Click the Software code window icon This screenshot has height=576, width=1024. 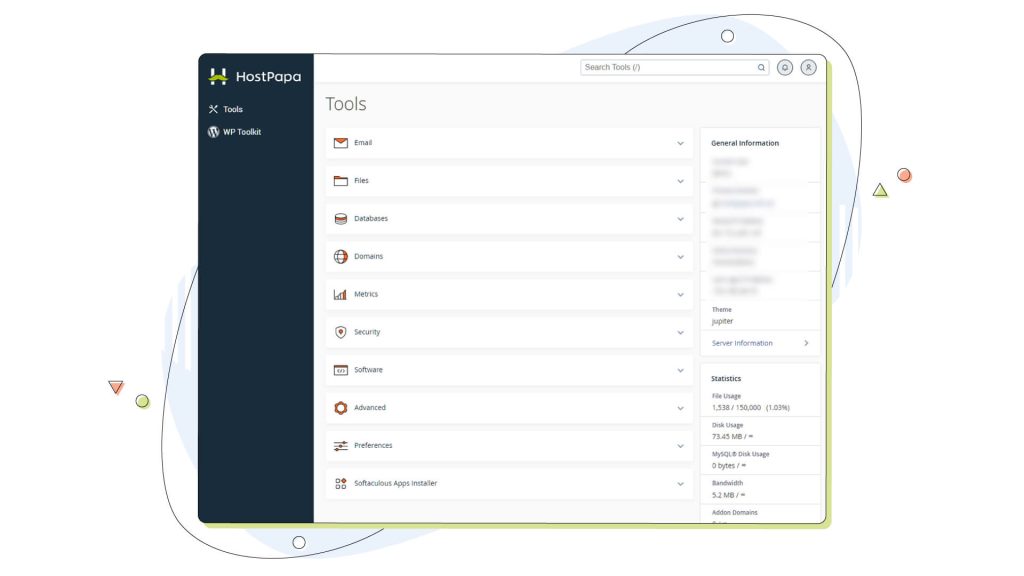pyautogui.click(x=341, y=370)
